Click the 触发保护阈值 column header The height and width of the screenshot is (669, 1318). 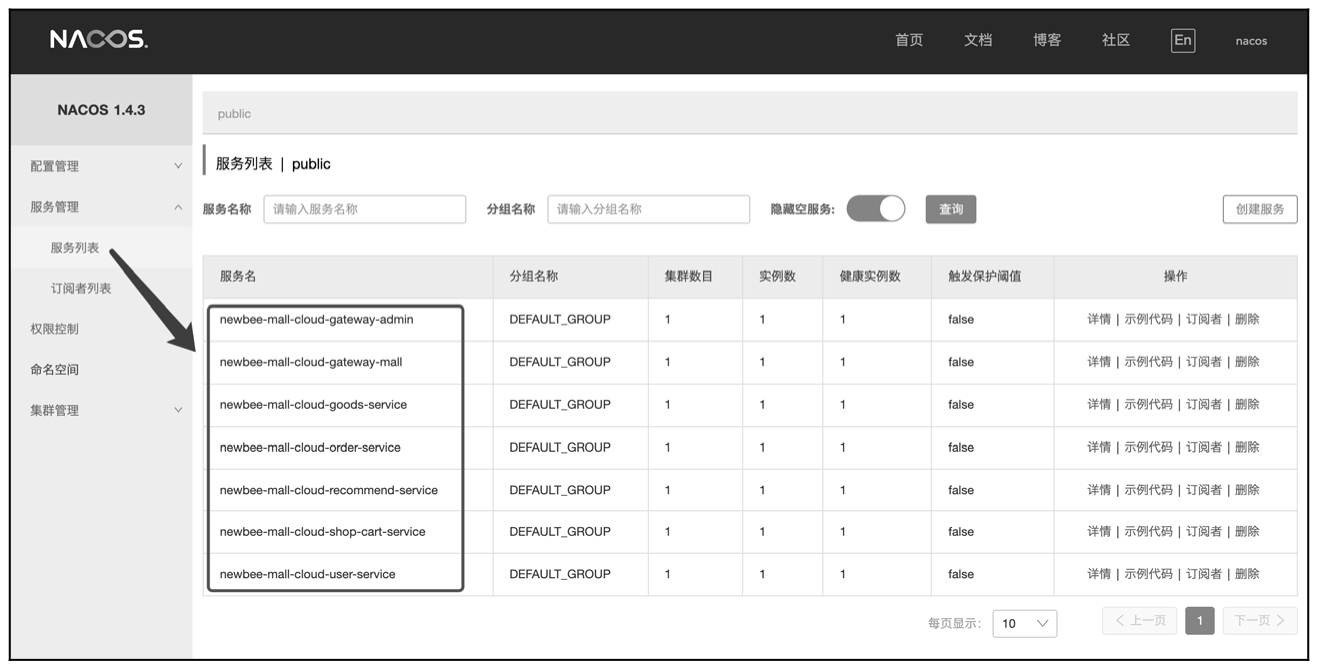[x=985, y=276]
